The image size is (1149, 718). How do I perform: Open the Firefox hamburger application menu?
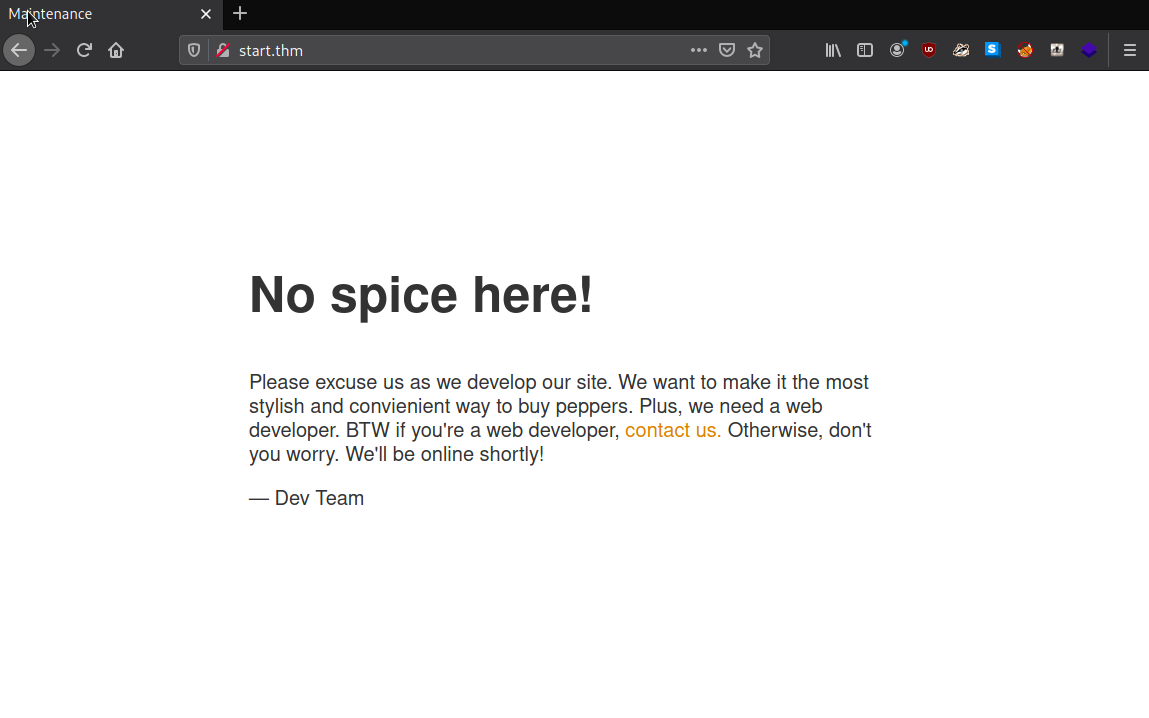click(1130, 51)
